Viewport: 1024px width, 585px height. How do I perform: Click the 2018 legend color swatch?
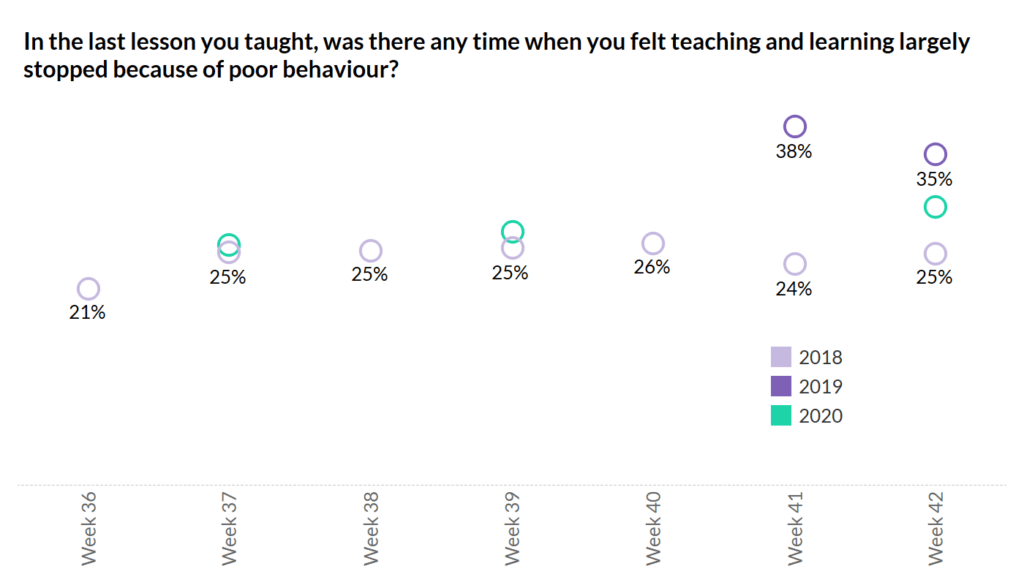pyautogui.click(x=781, y=357)
